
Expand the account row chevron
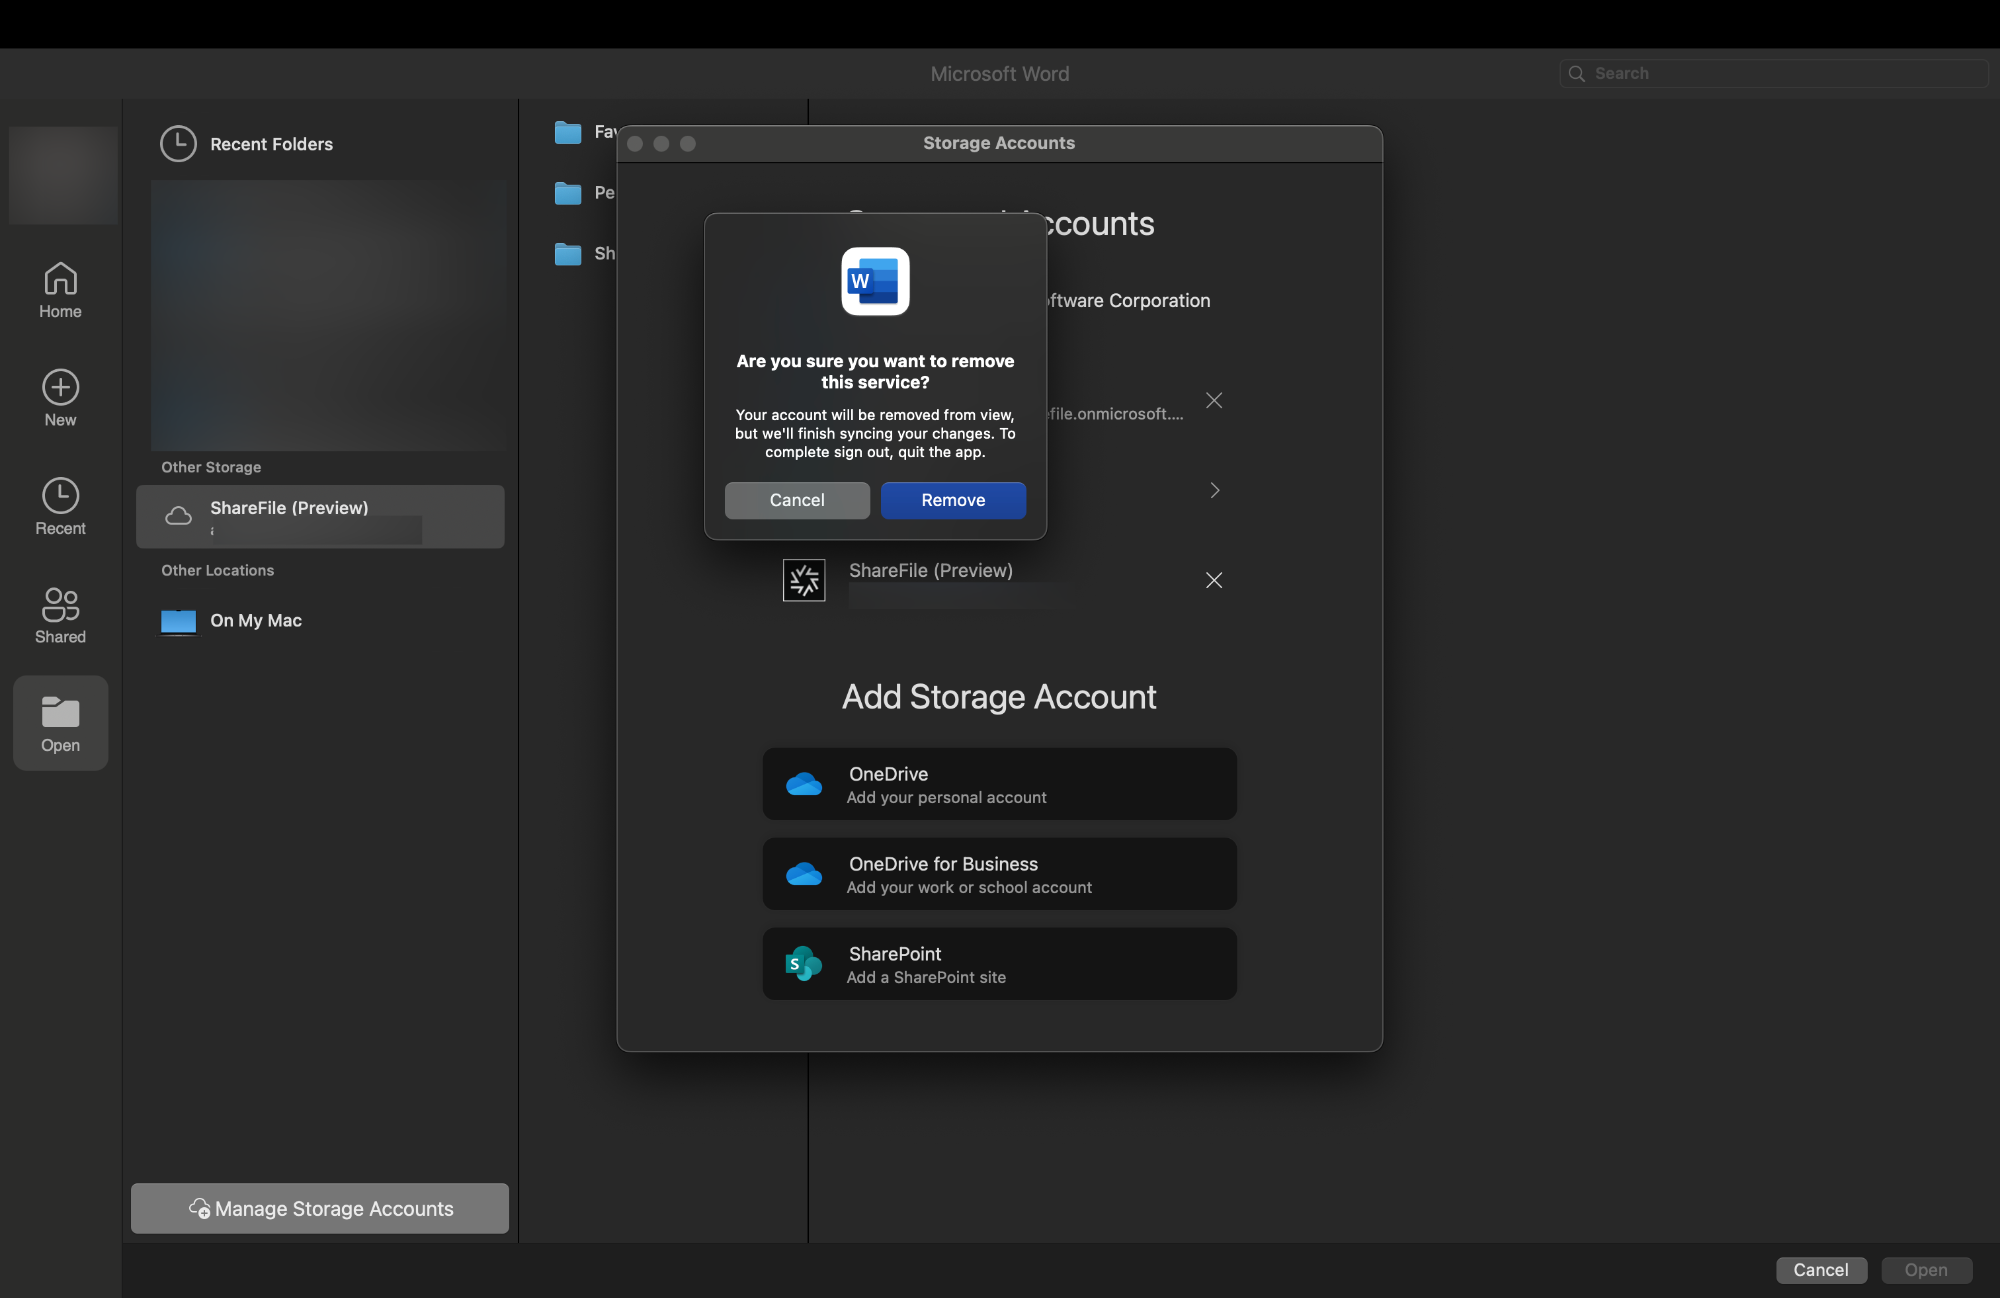[1214, 490]
